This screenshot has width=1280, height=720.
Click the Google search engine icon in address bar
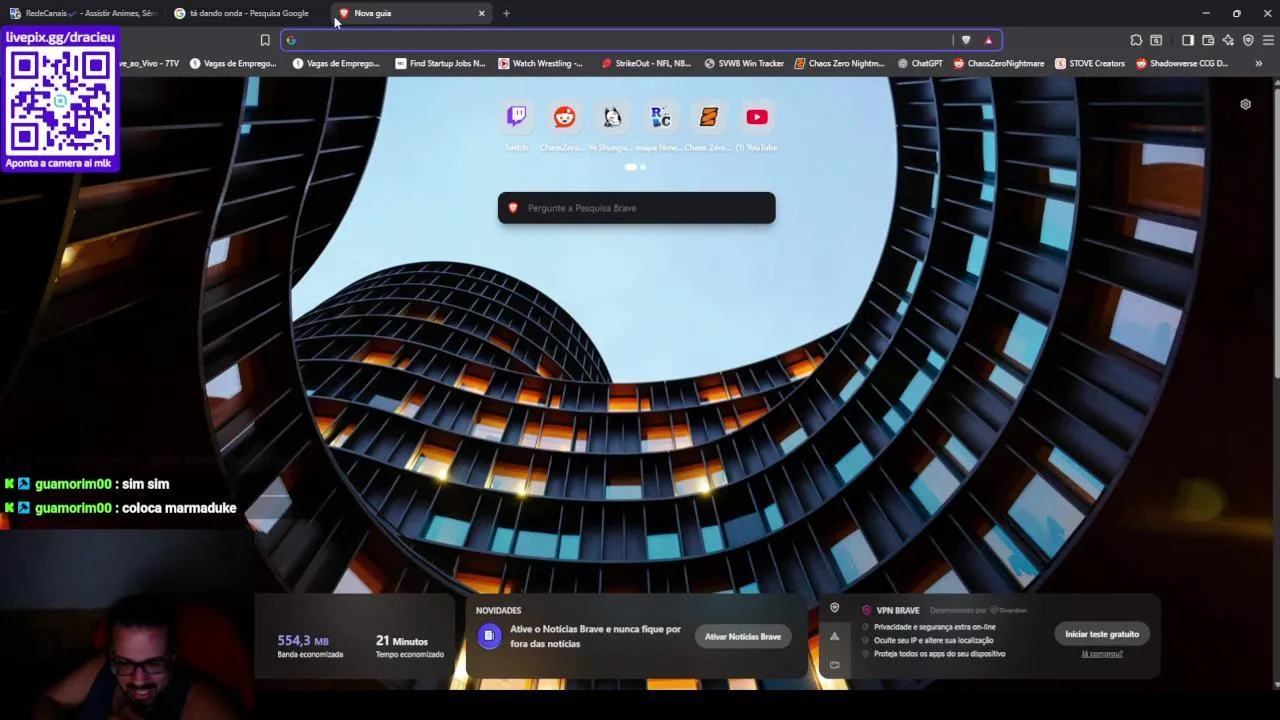click(x=291, y=40)
